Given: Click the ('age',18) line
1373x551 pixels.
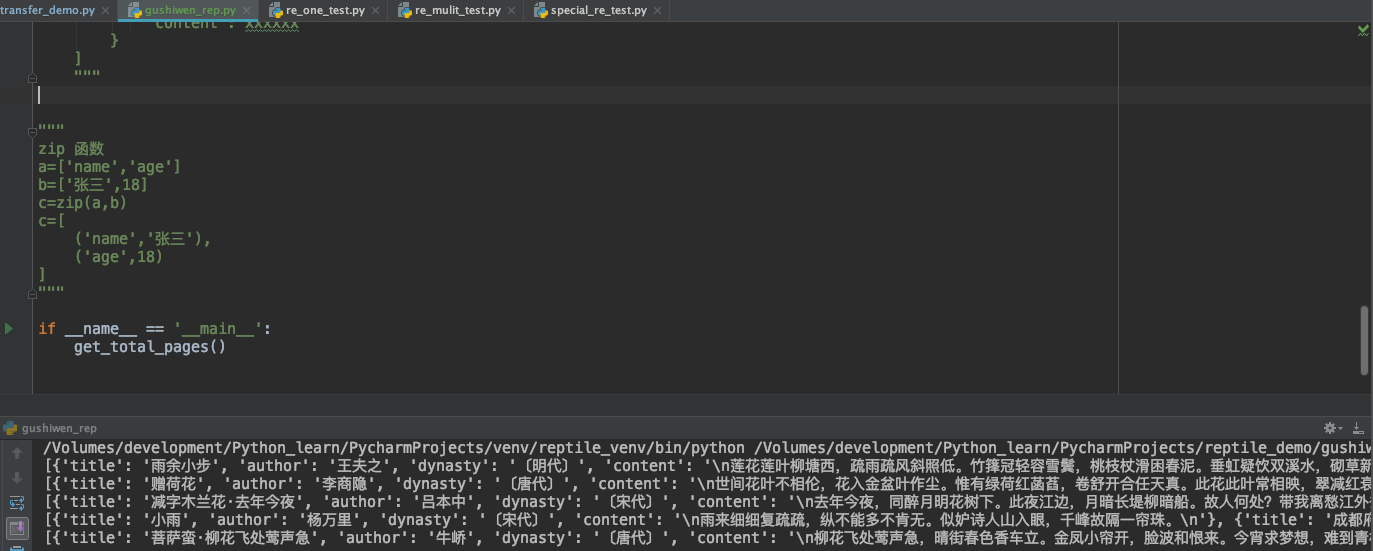Looking at the screenshot, I should 118,257.
